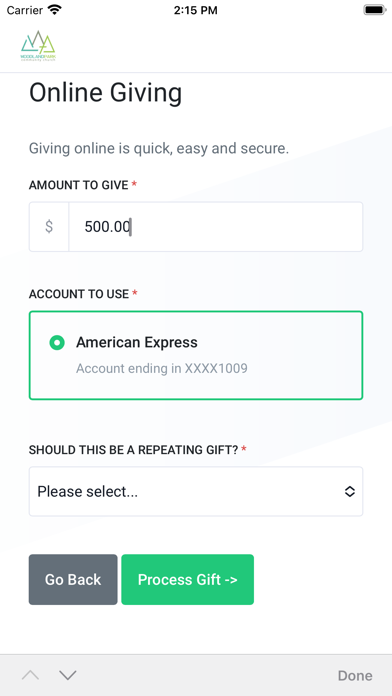Tap the next field down arrow
The width and height of the screenshot is (392, 696).
[x=68, y=675]
